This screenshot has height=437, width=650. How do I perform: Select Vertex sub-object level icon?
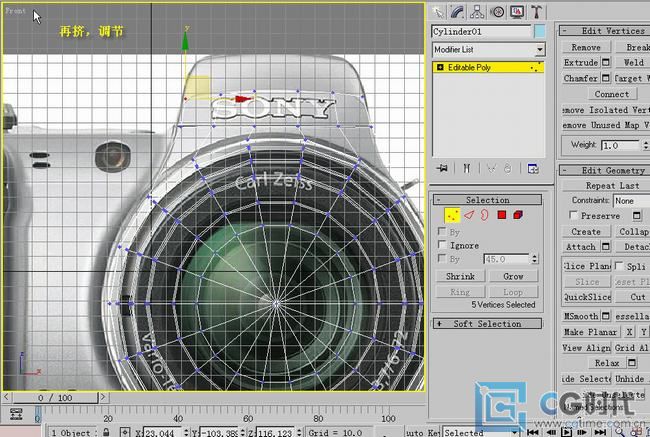[x=452, y=215]
